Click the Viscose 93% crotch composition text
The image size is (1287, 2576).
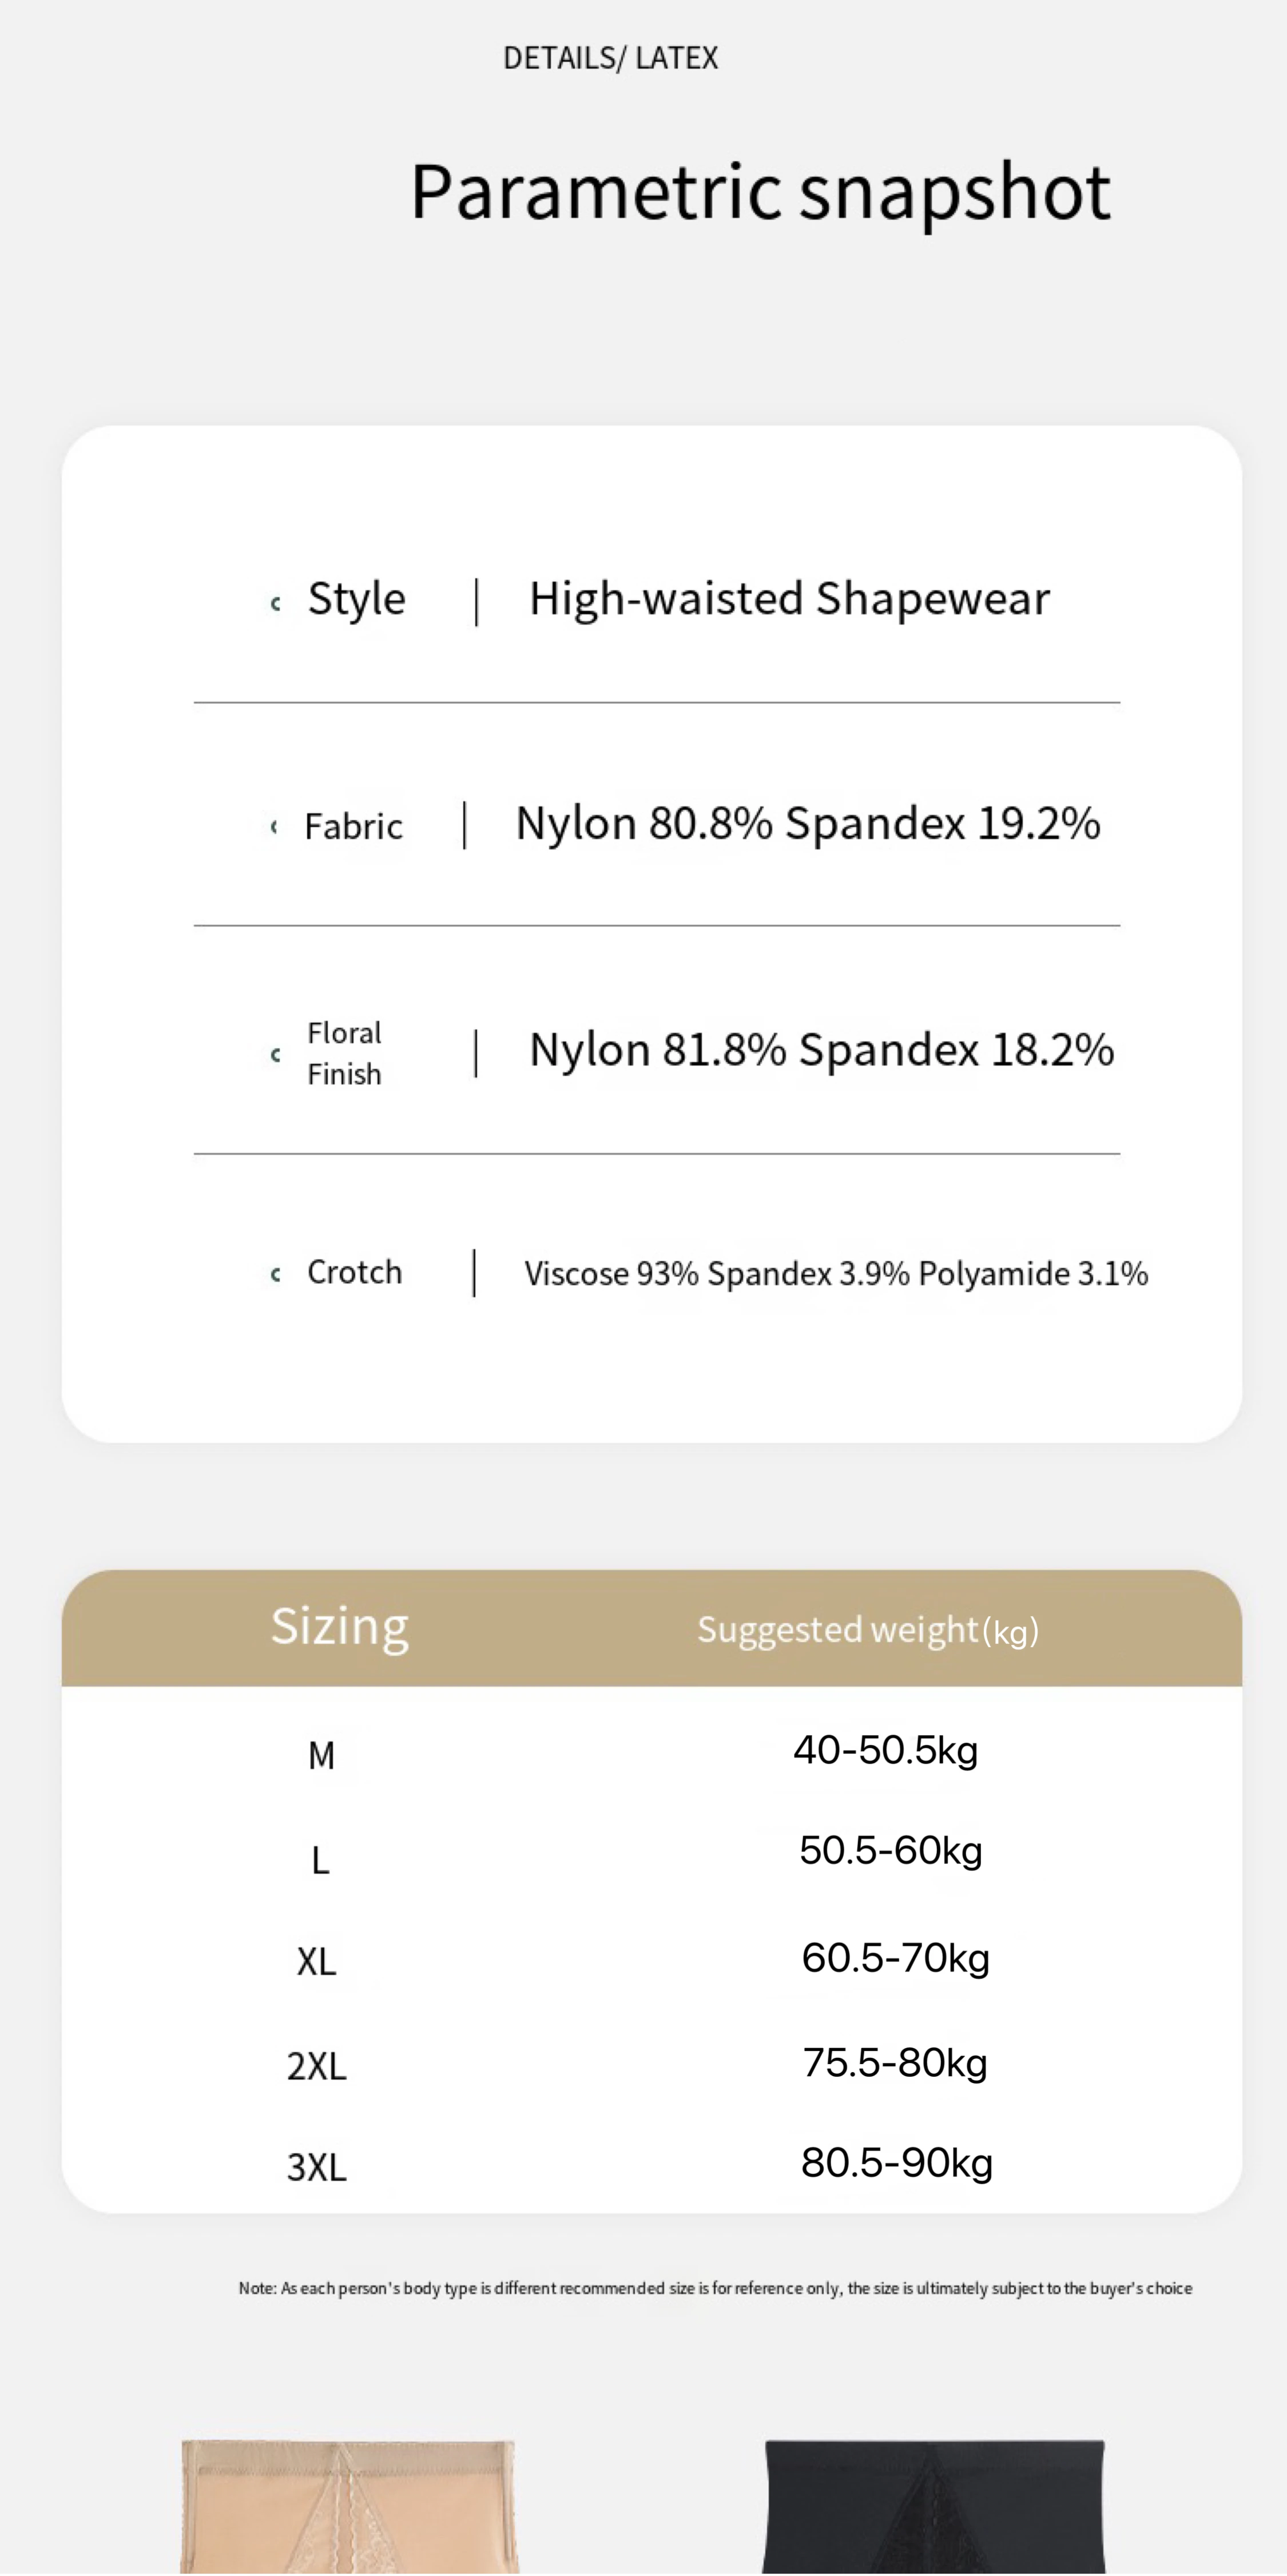(835, 1274)
